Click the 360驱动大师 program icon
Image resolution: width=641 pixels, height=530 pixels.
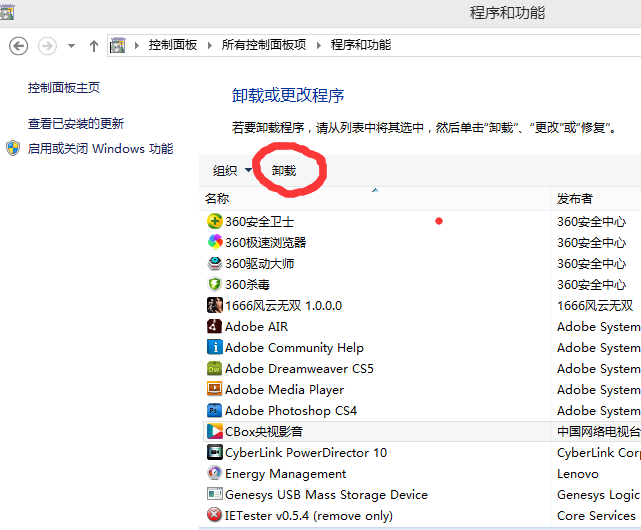215,263
